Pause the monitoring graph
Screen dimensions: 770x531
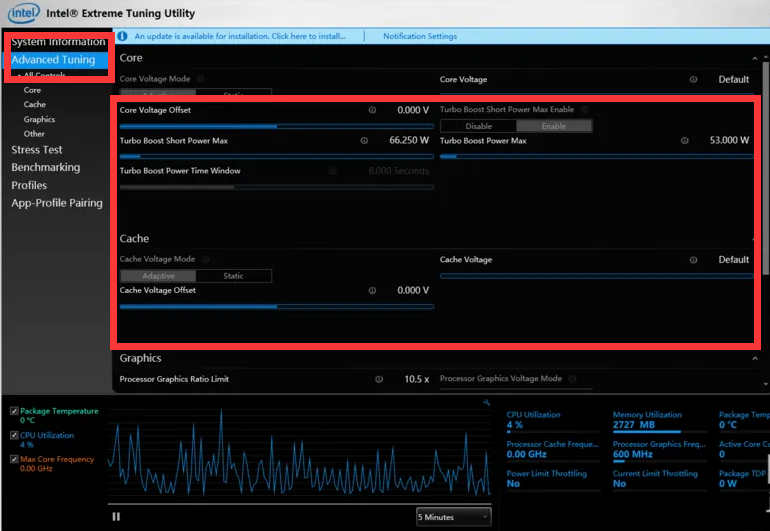click(116, 516)
